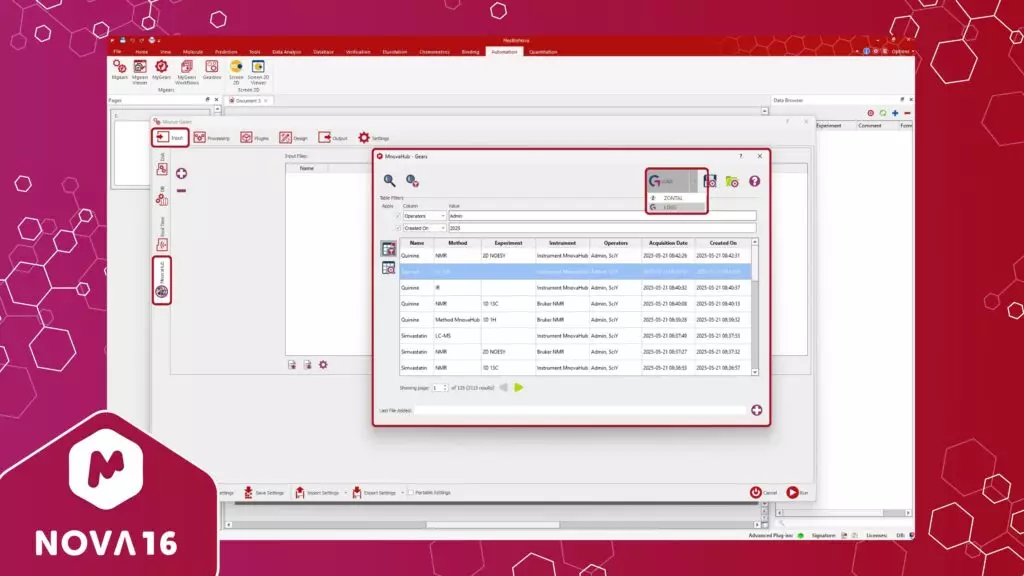This screenshot has width=1024, height=576.
Task: Switch to the Automation ribbon tab
Action: pyautogui.click(x=505, y=51)
